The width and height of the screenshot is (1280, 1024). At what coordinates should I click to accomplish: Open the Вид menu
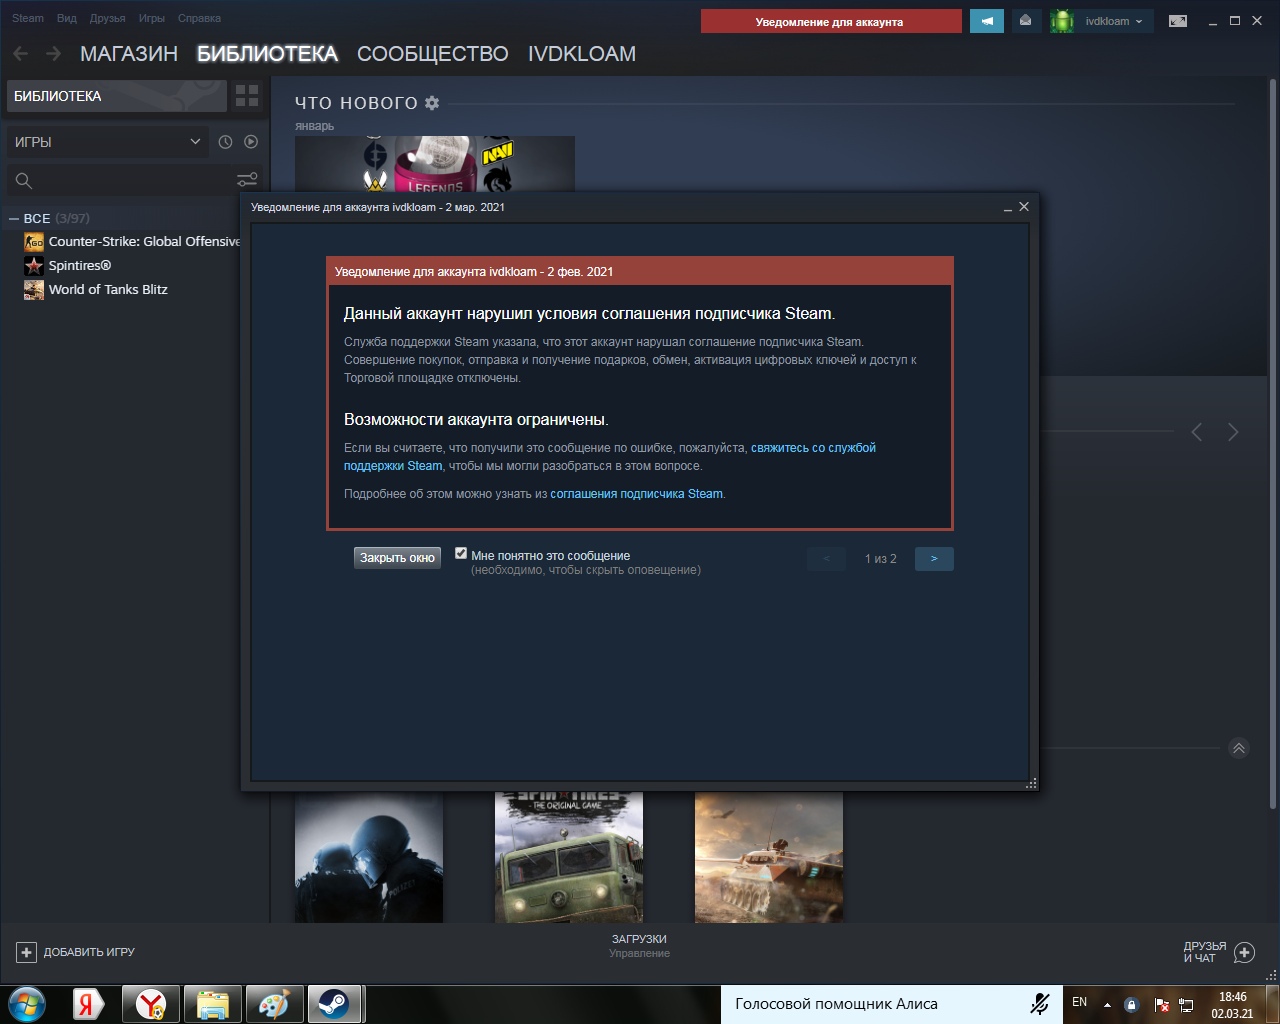pyautogui.click(x=67, y=18)
